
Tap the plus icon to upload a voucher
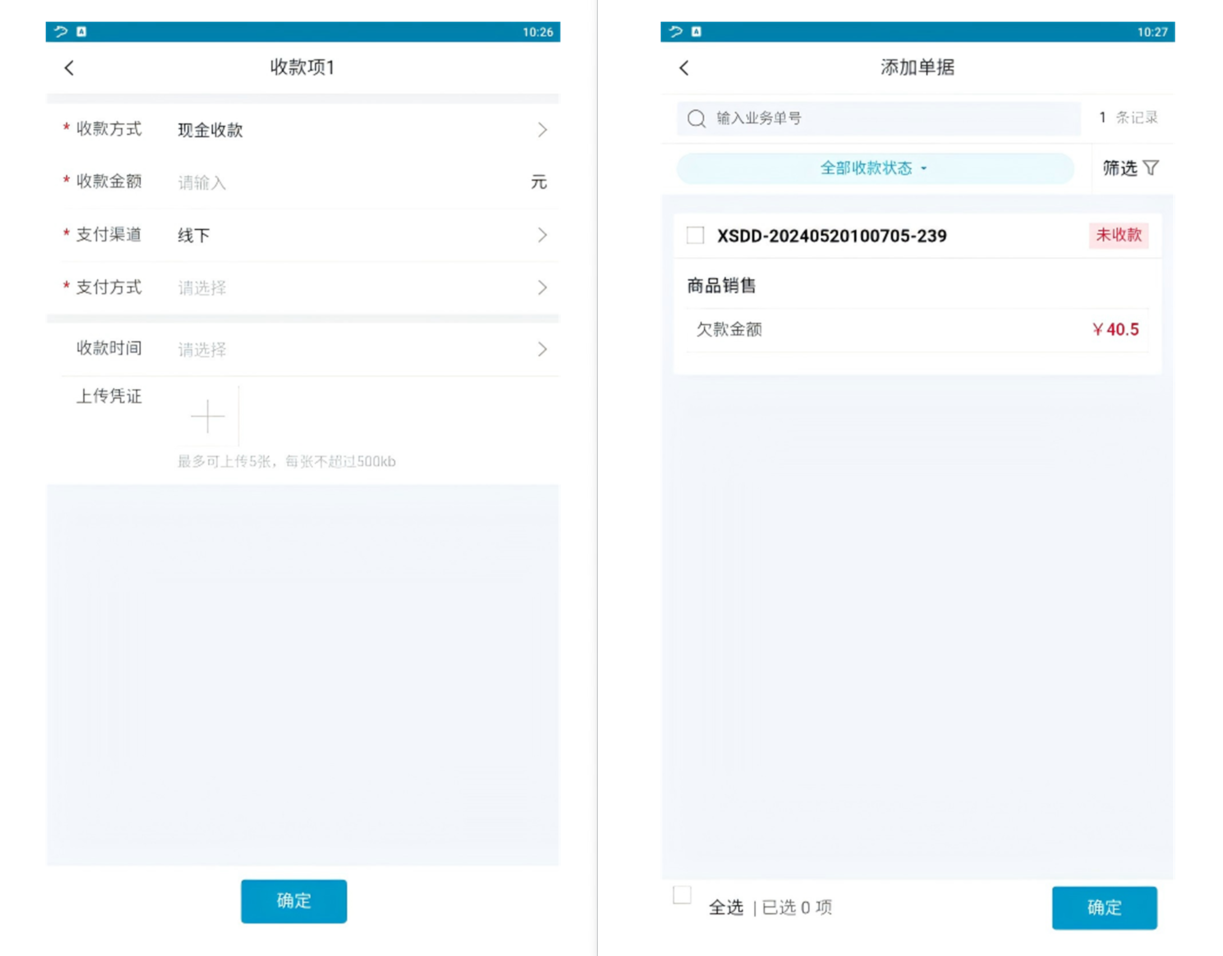[x=208, y=416]
